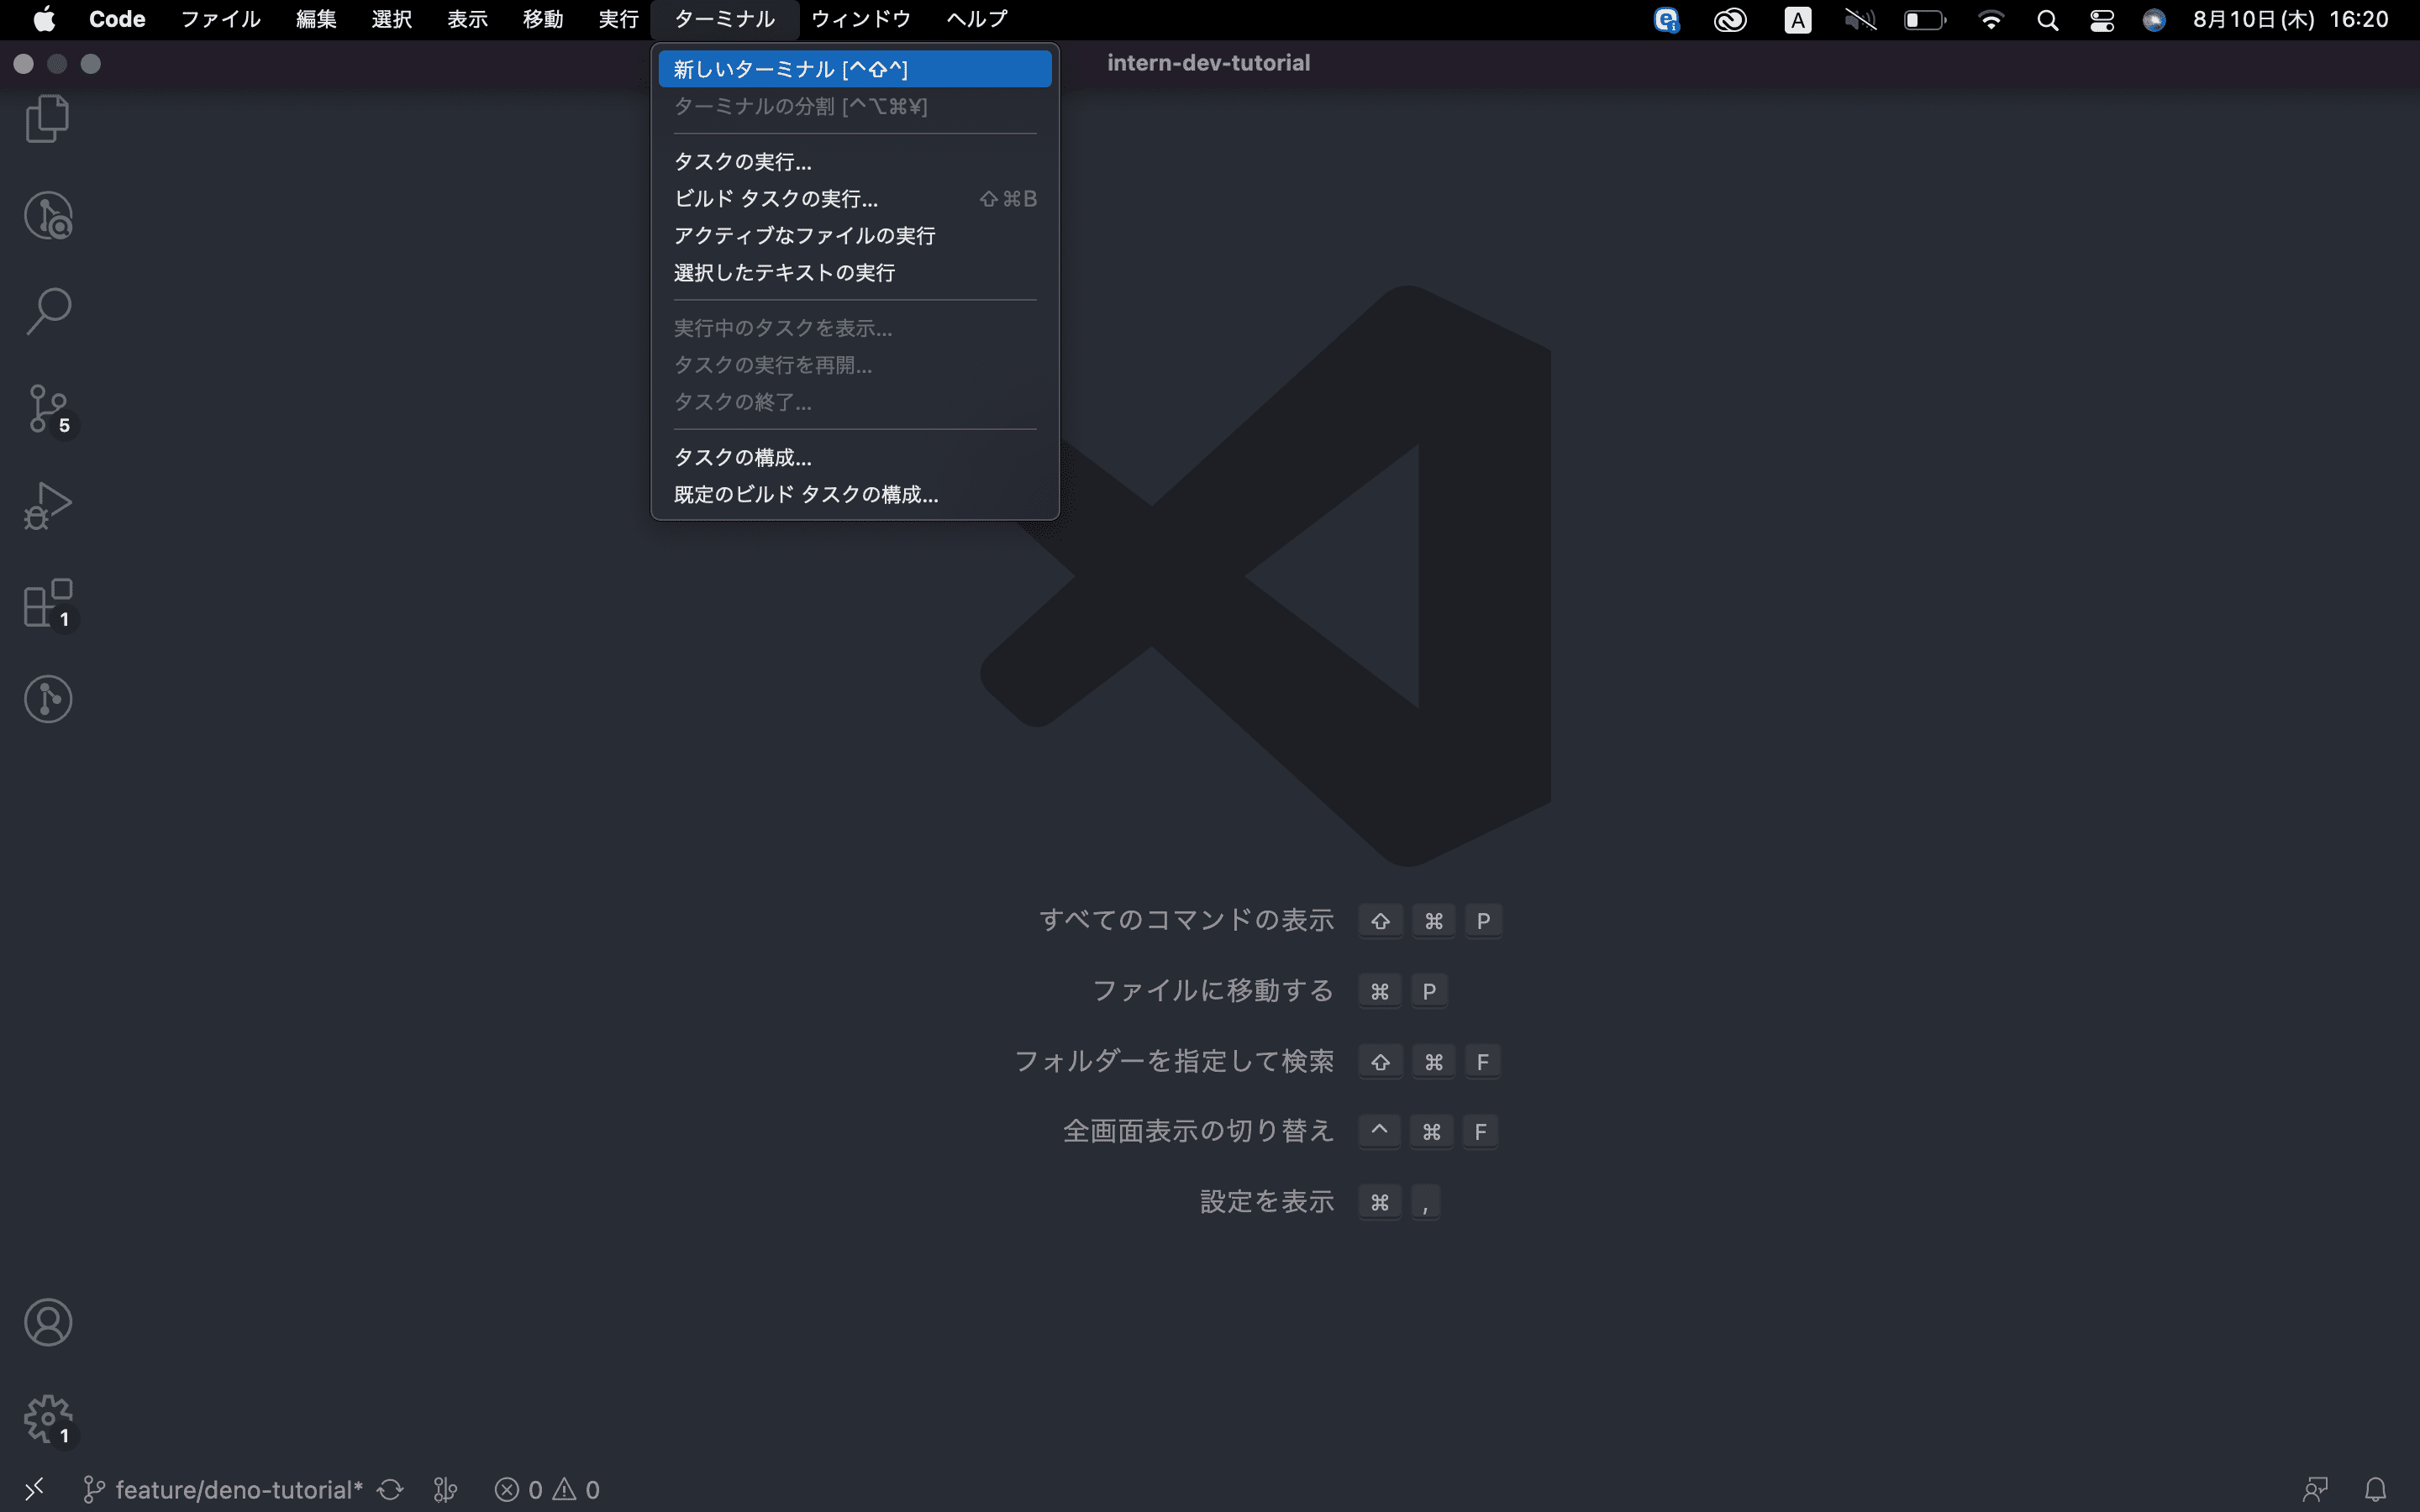
Task: Click the ファイルに移動する shortcut text
Action: pos(1212,991)
